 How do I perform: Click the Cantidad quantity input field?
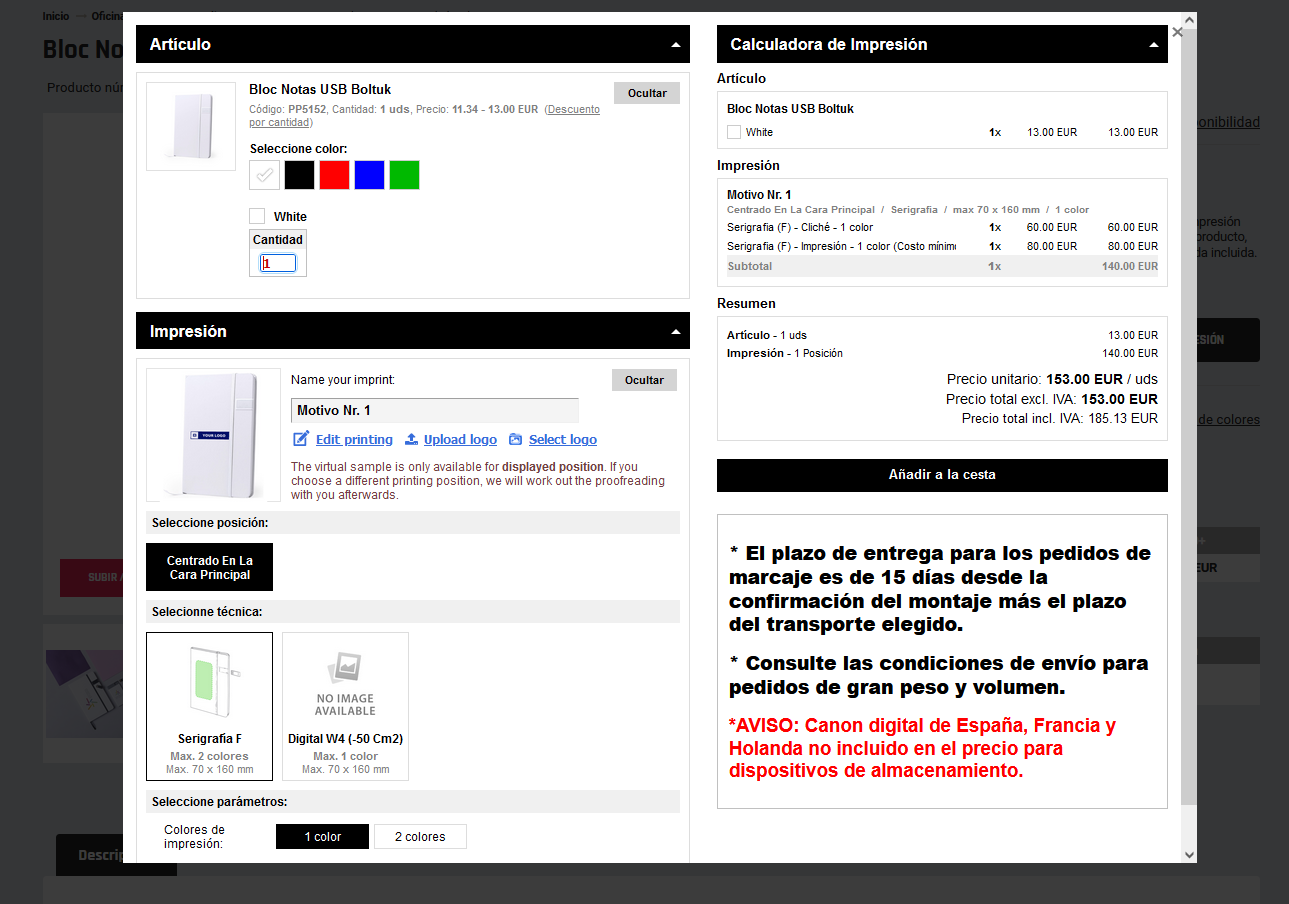pos(278,263)
